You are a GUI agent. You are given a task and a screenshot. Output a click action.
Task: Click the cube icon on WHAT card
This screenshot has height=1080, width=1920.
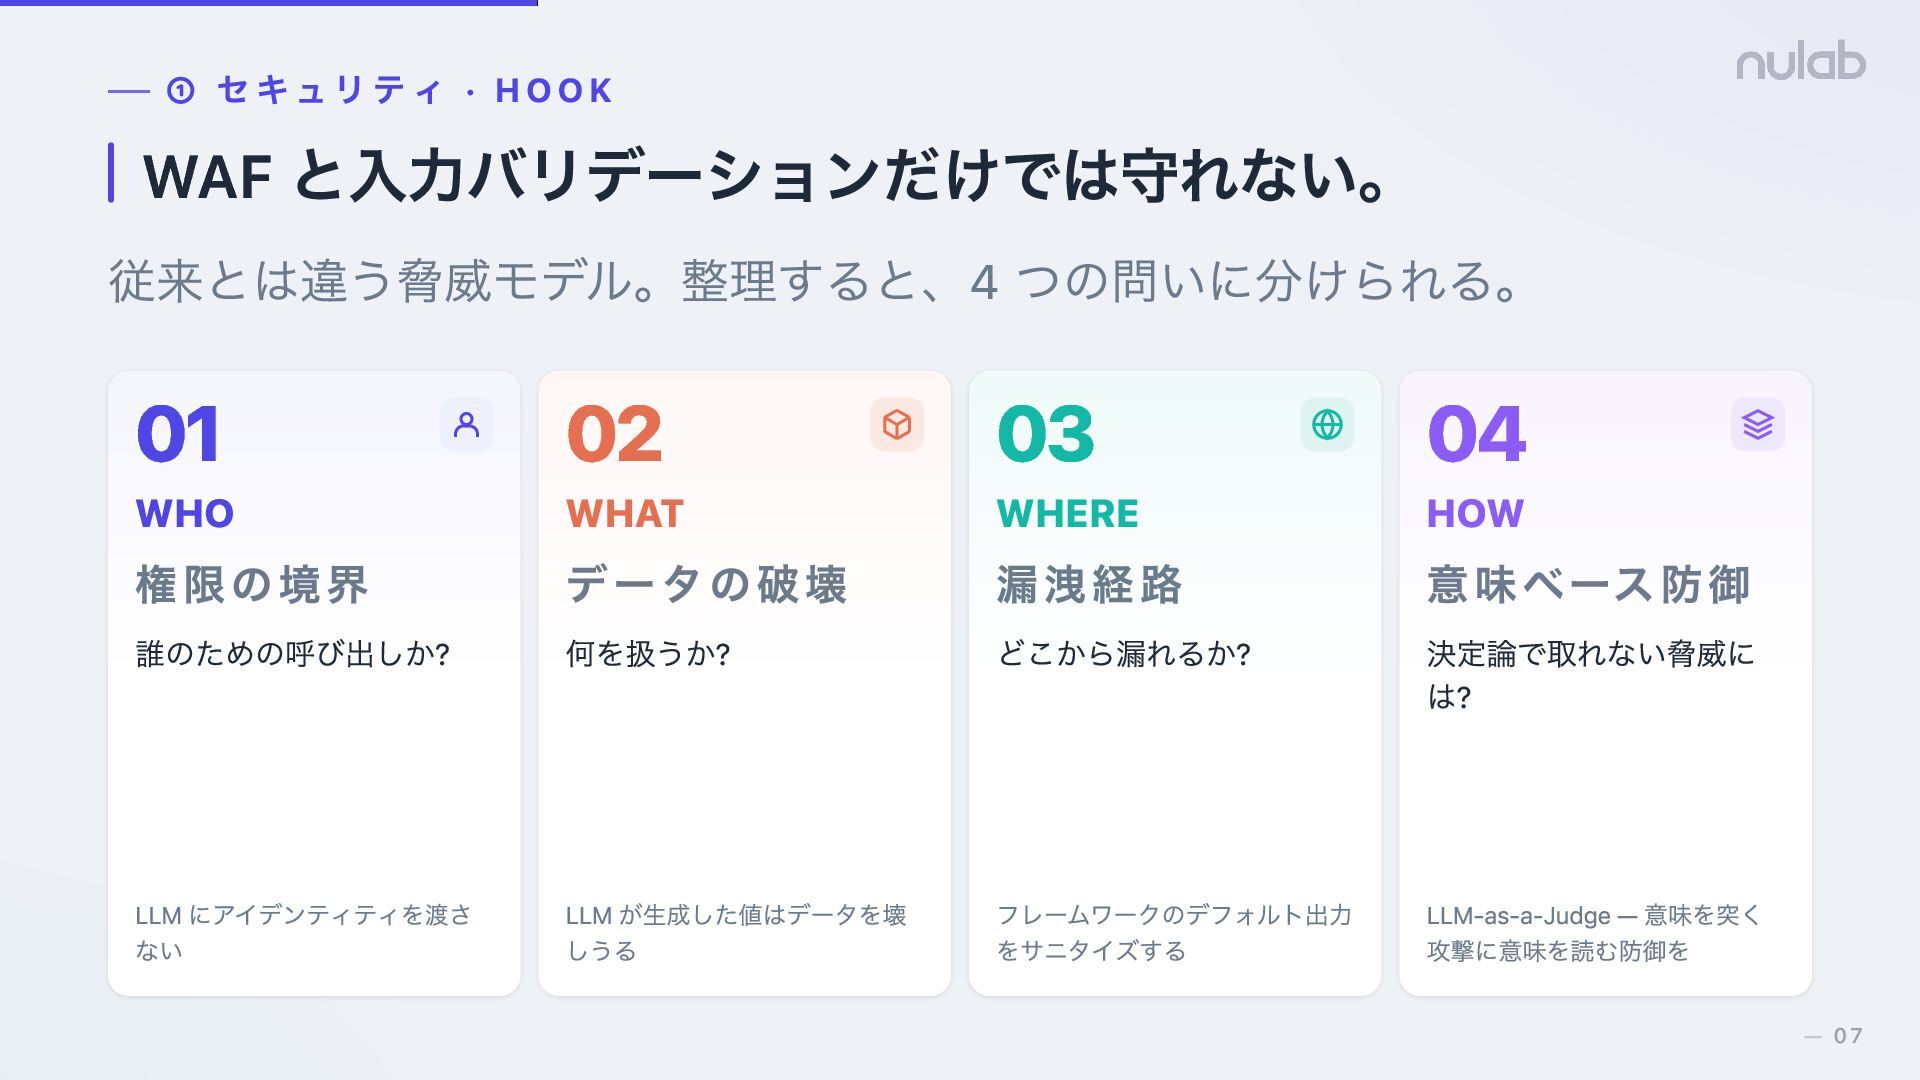tap(897, 425)
